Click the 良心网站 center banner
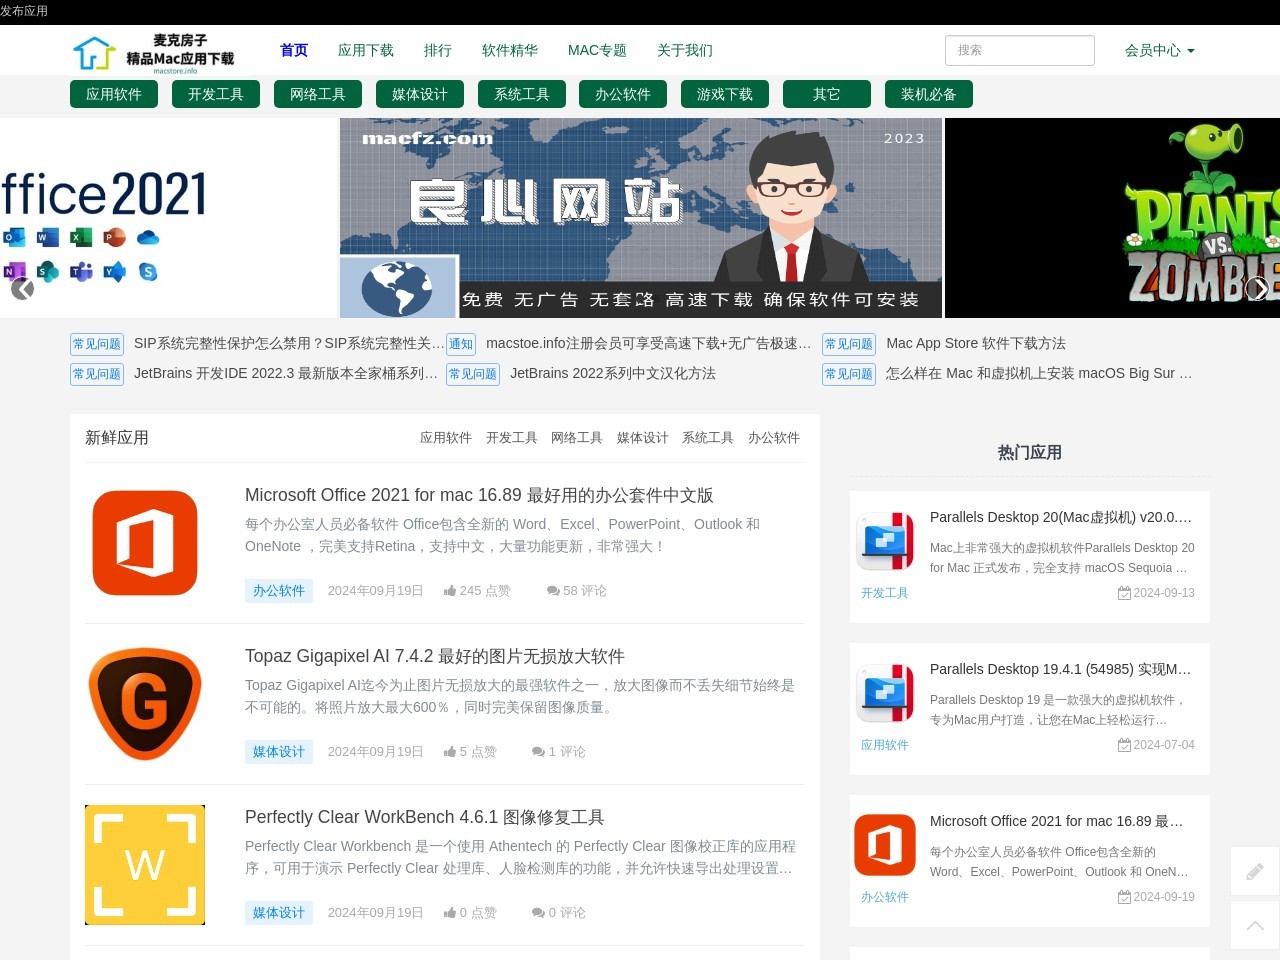The image size is (1280, 960). 641,218
